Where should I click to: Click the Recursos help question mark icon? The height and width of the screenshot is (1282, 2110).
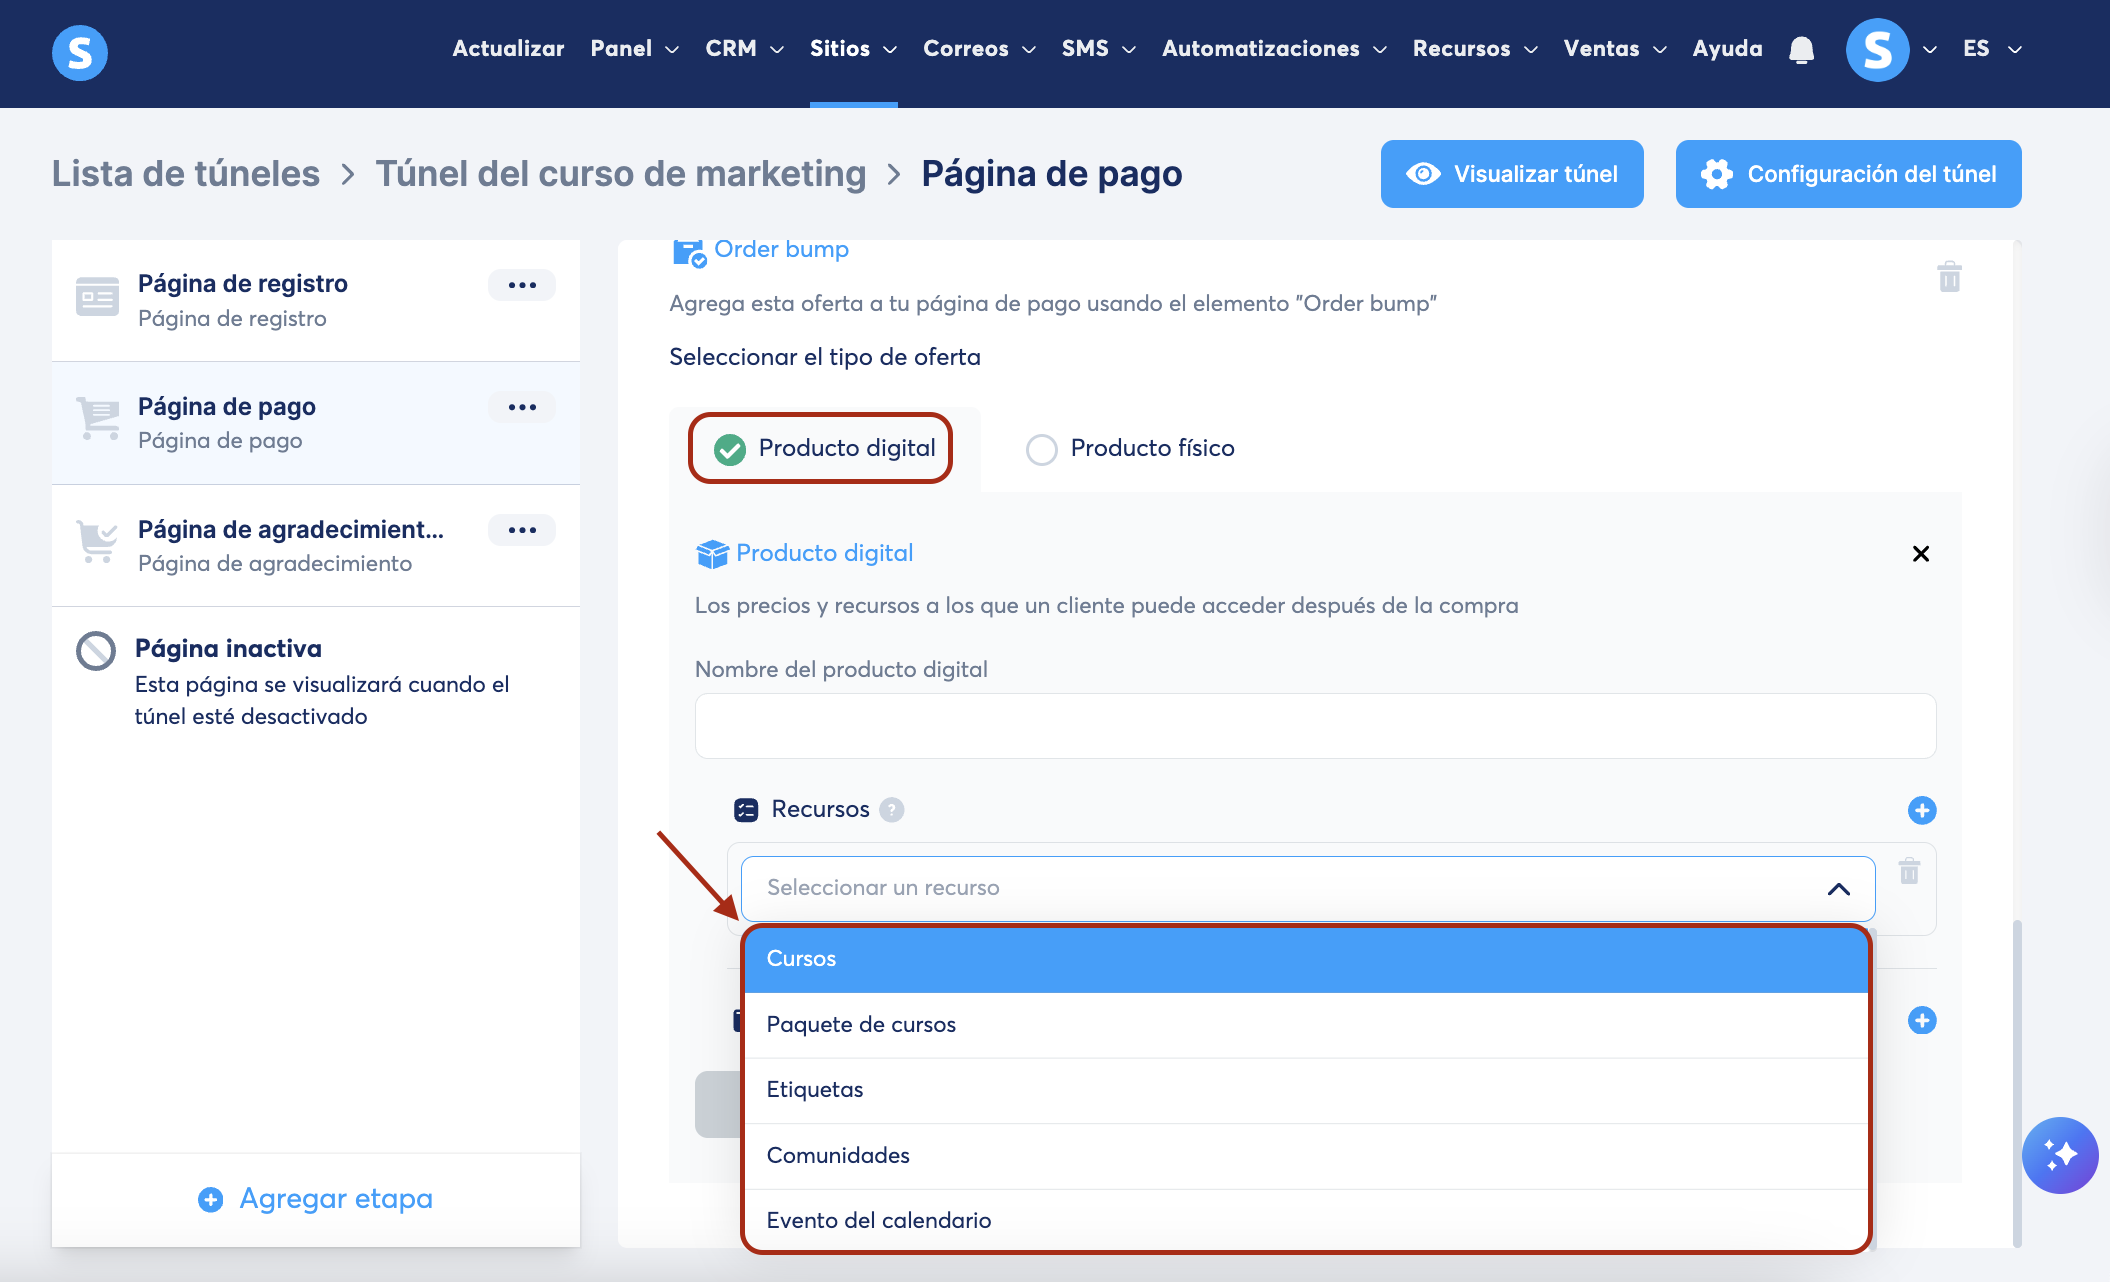point(891,810)
